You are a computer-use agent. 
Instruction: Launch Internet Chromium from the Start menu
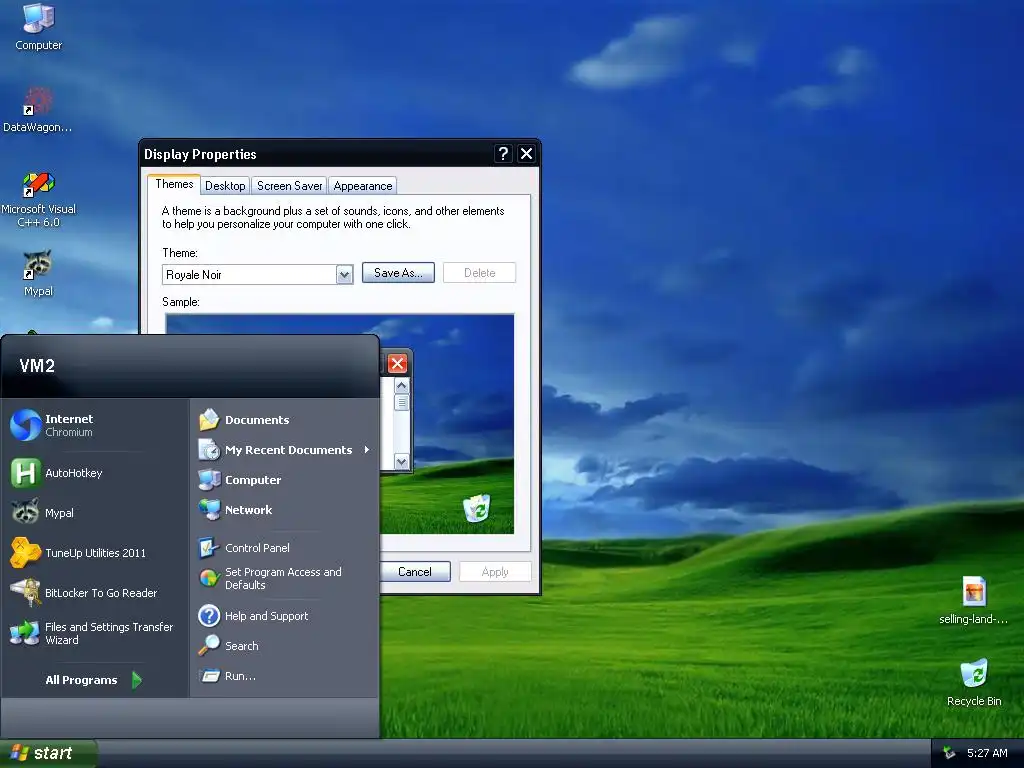pos(95,425)
